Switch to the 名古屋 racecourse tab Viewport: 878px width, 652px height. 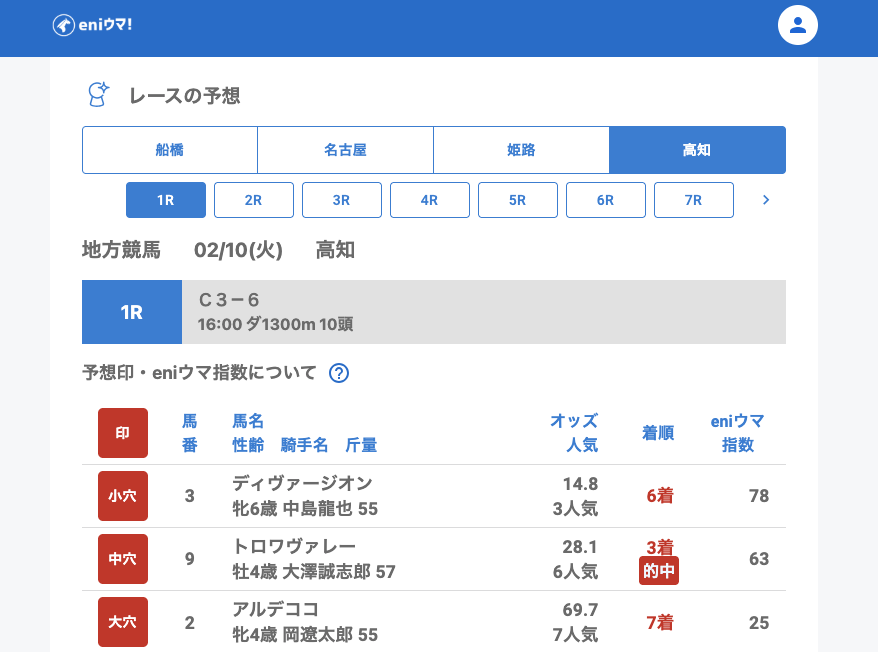coord(345,150)
